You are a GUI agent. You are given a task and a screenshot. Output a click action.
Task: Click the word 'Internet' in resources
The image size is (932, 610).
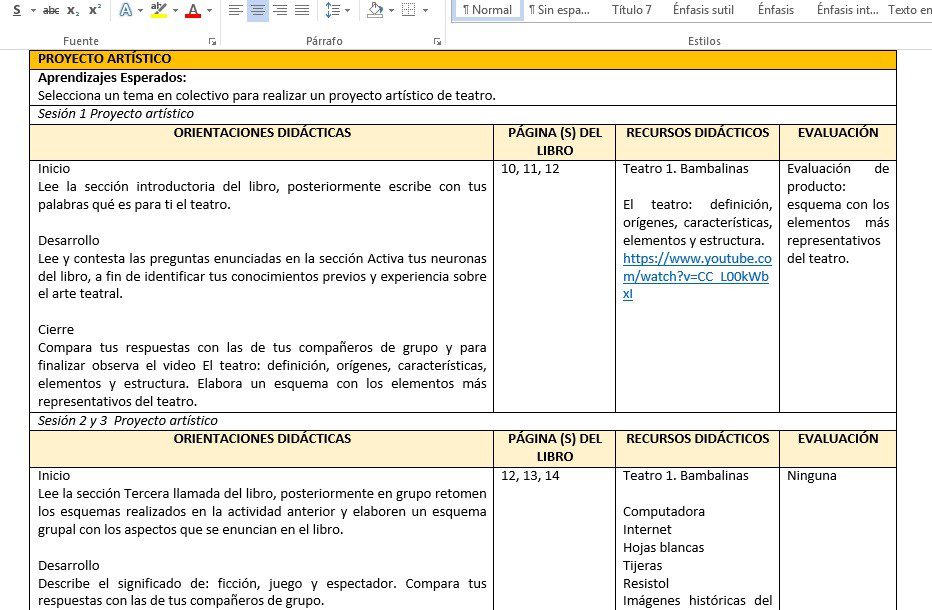point(647,530)
